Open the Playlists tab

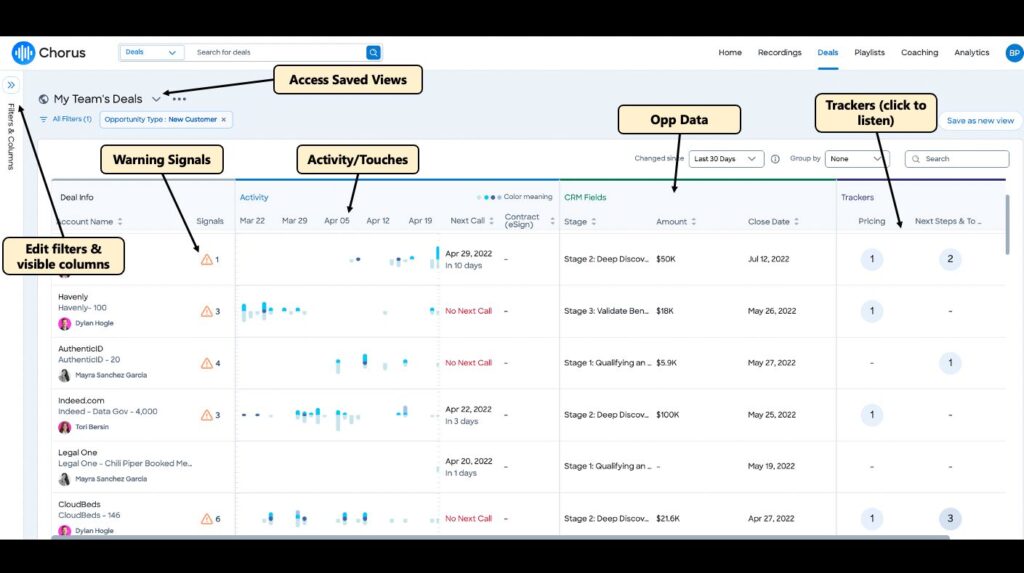(869, 52)
